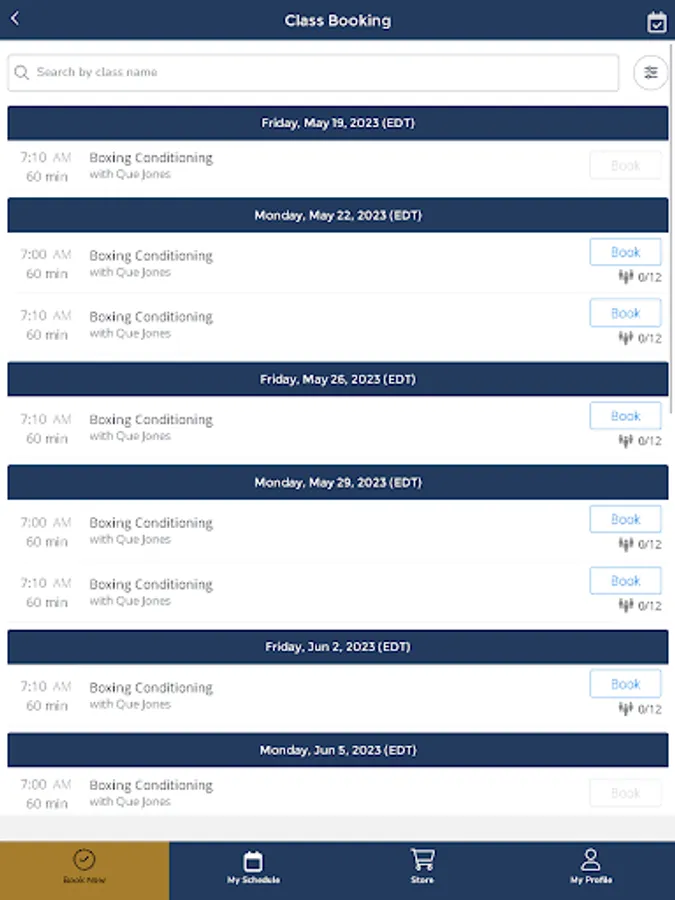Book the May 22 7:00 AM class
675x900 pixels.
pyautogui.click(x=625, y=252)
